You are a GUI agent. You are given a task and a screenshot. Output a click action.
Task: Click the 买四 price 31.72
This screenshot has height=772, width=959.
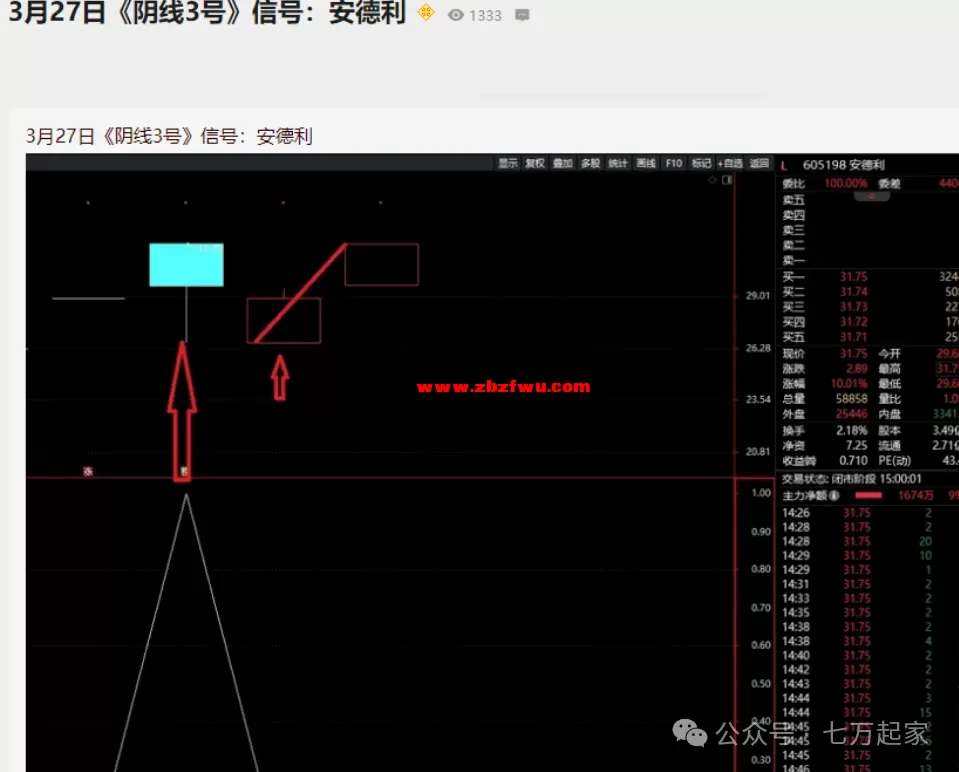[x=853, y=322]
